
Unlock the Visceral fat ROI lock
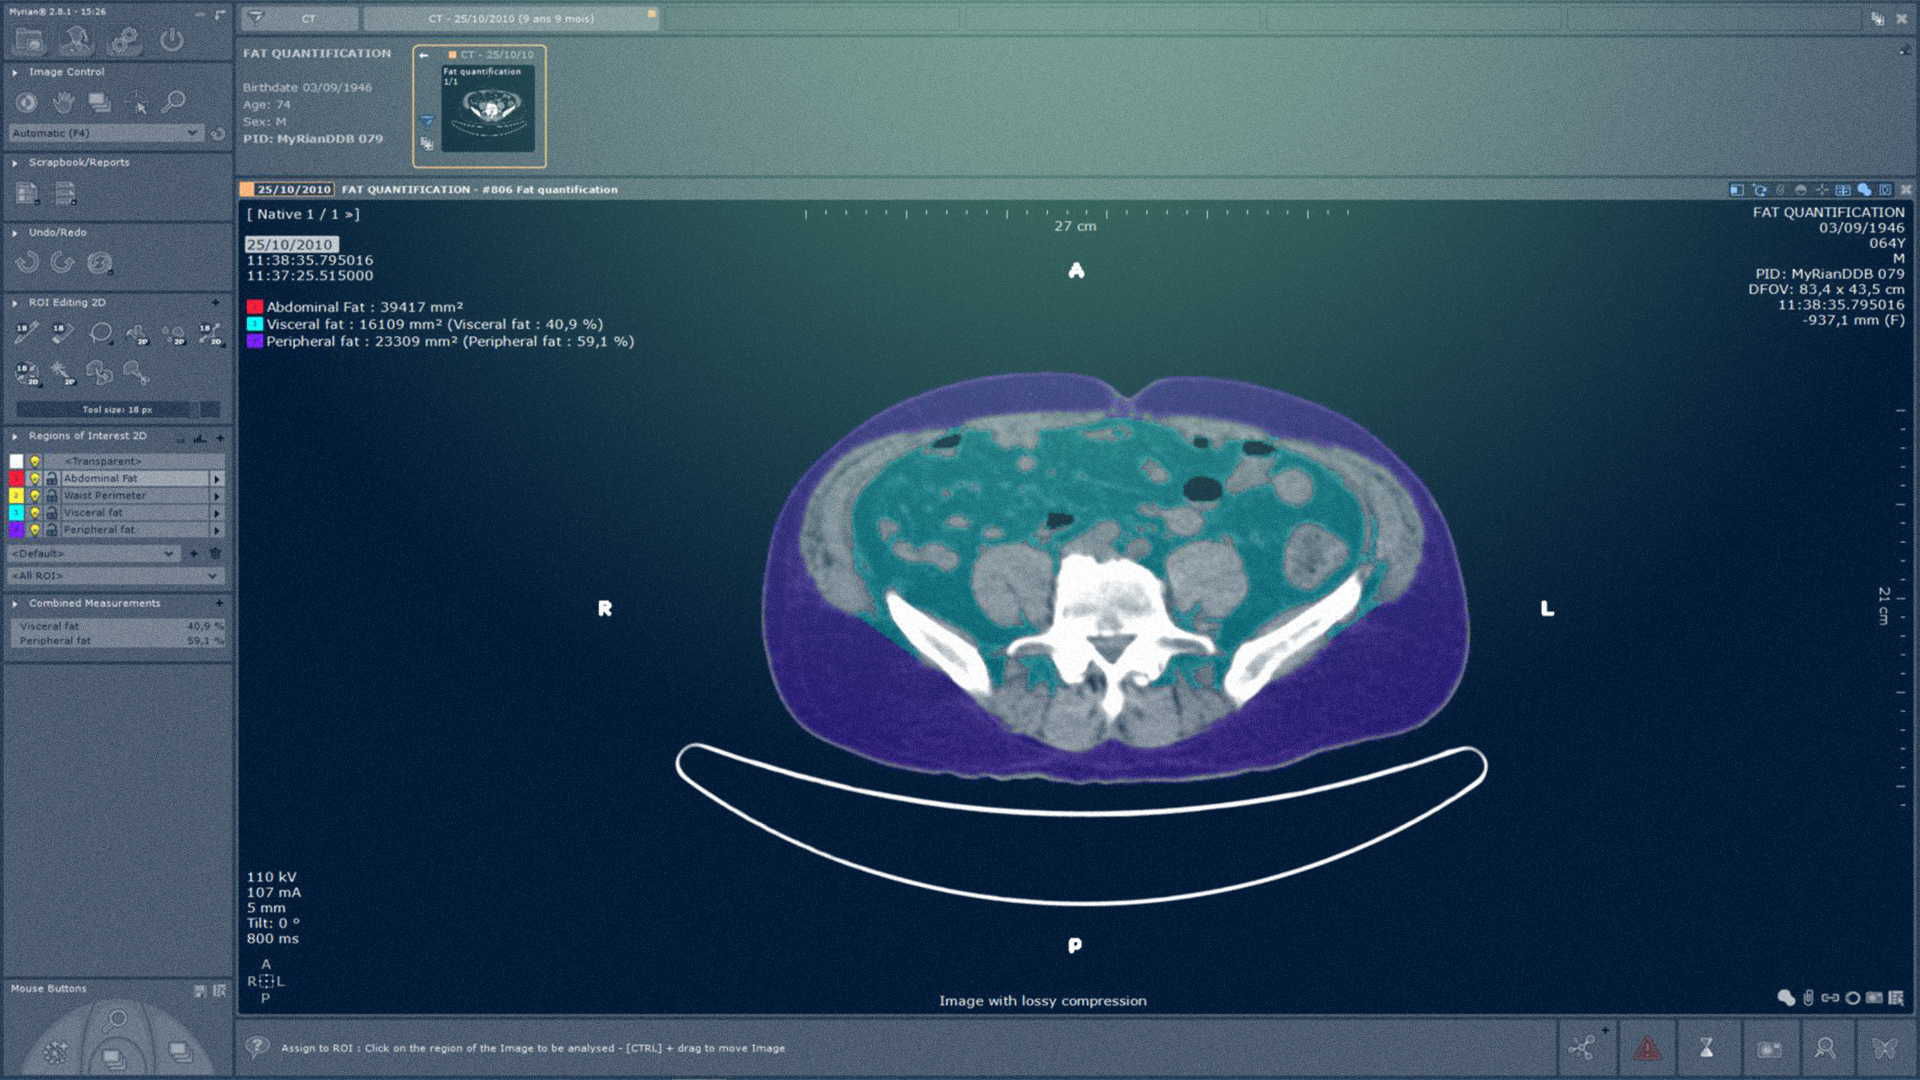(52, 513)
